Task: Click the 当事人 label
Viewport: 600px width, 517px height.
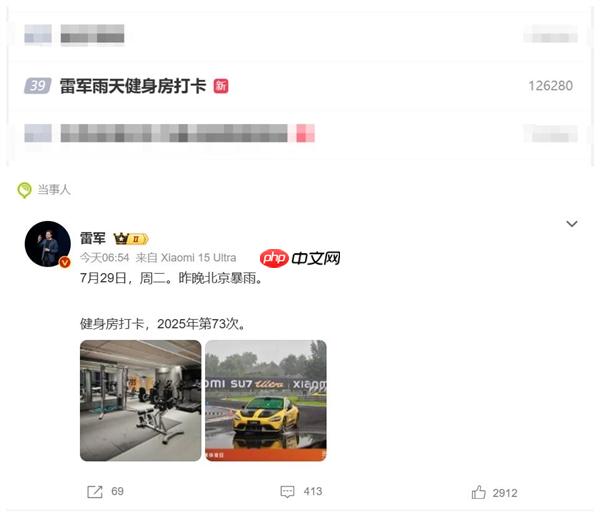Action: 54,189
